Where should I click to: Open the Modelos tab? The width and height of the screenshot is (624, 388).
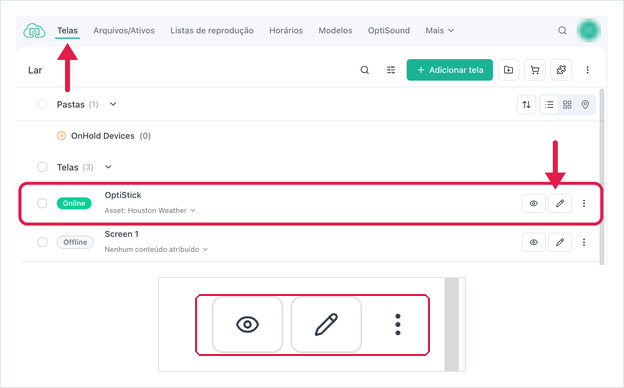[335, 30]
